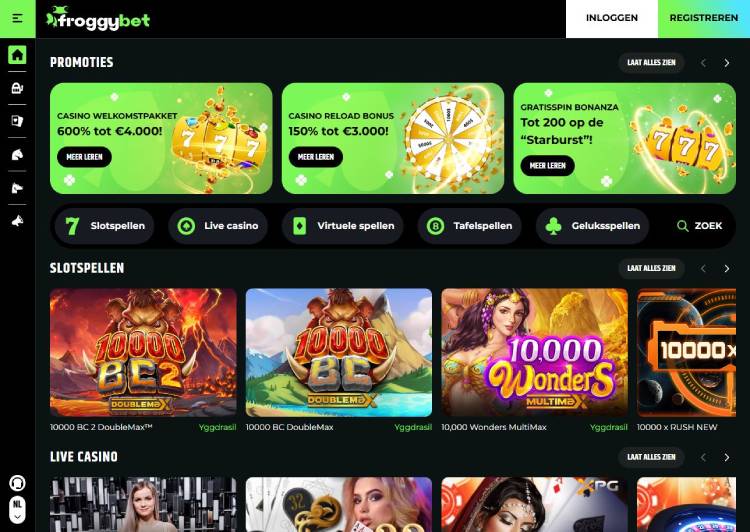Viewport: 750px width, 532px height.
Task: Click the Registreren button
Action: tap(704, 18)
